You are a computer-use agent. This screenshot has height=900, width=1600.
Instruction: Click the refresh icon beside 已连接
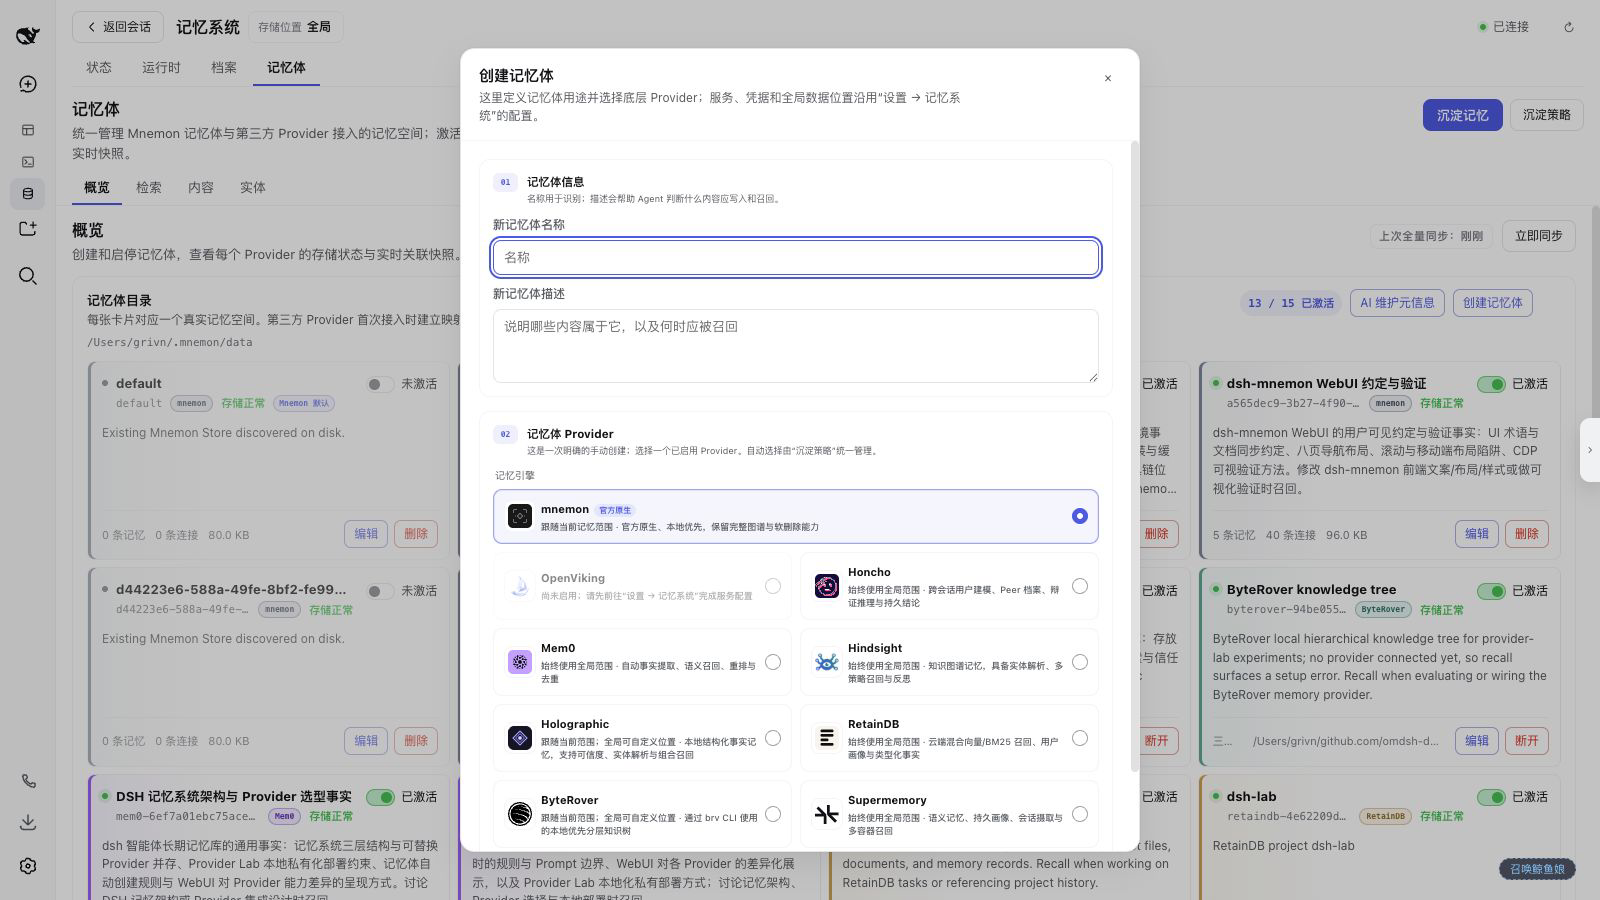point(1569,27)
